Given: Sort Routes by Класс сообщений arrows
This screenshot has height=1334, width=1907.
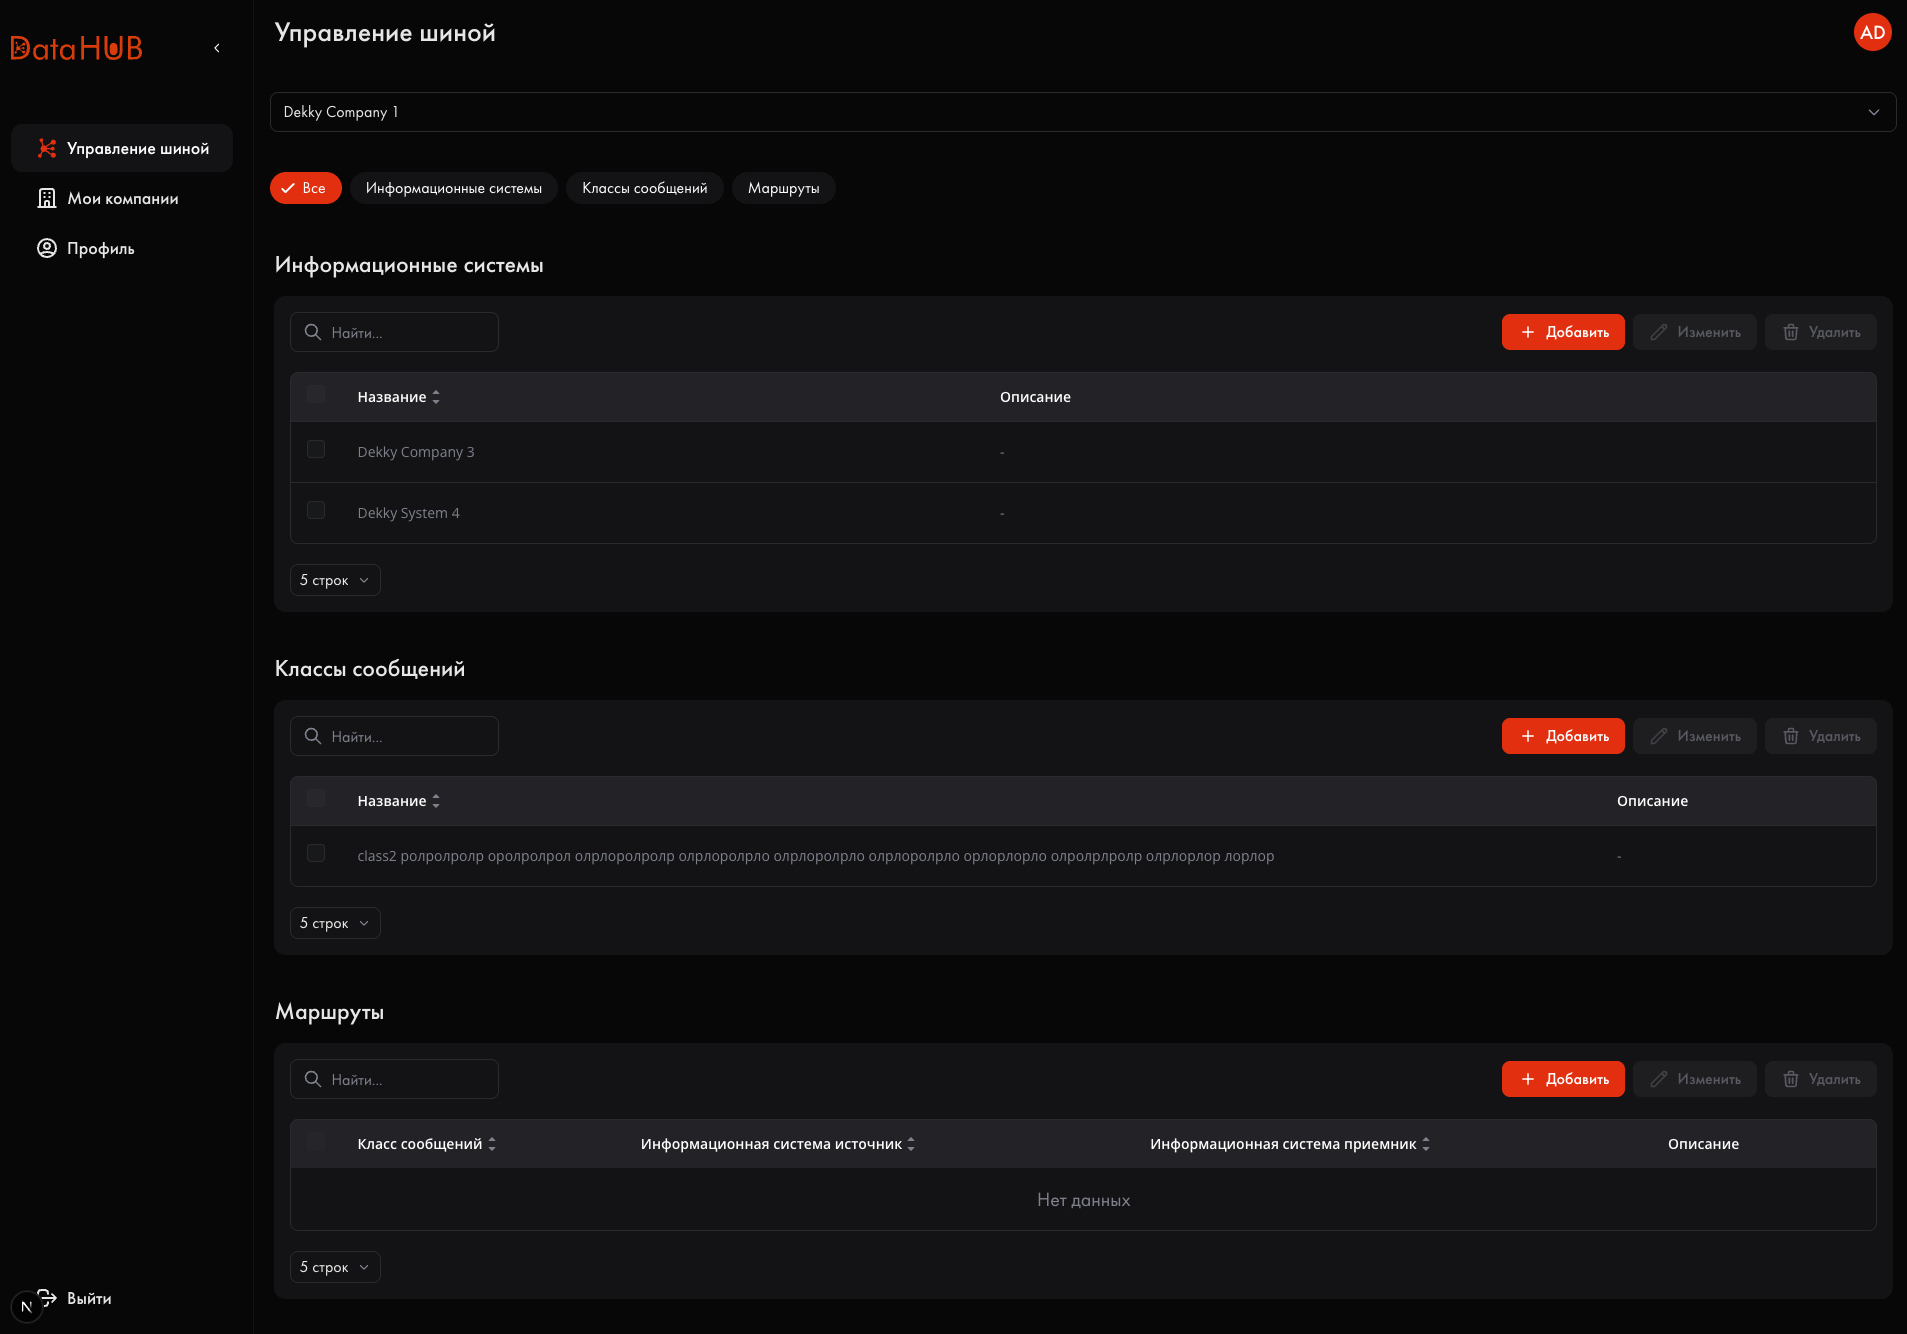Looking at the screenshot, I should tap(492, 1144).
